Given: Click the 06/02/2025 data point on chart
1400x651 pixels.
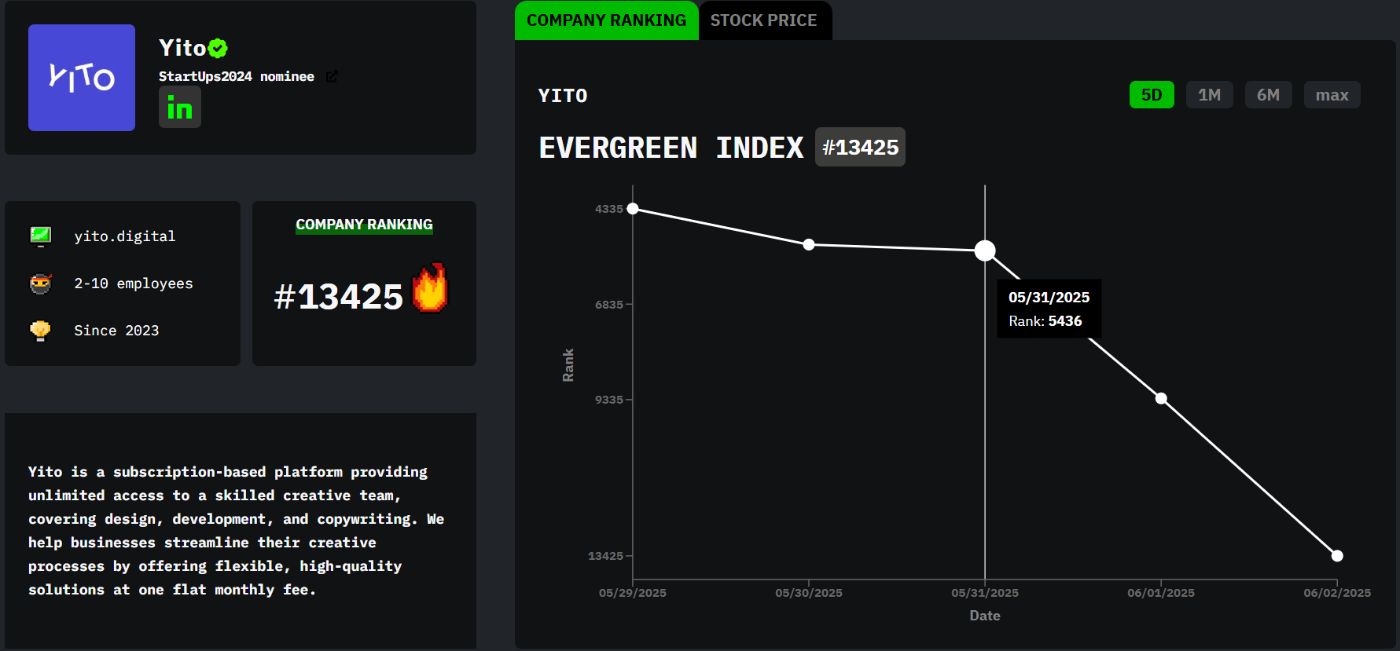Looking at the screenshot, I should point(1337,555).
